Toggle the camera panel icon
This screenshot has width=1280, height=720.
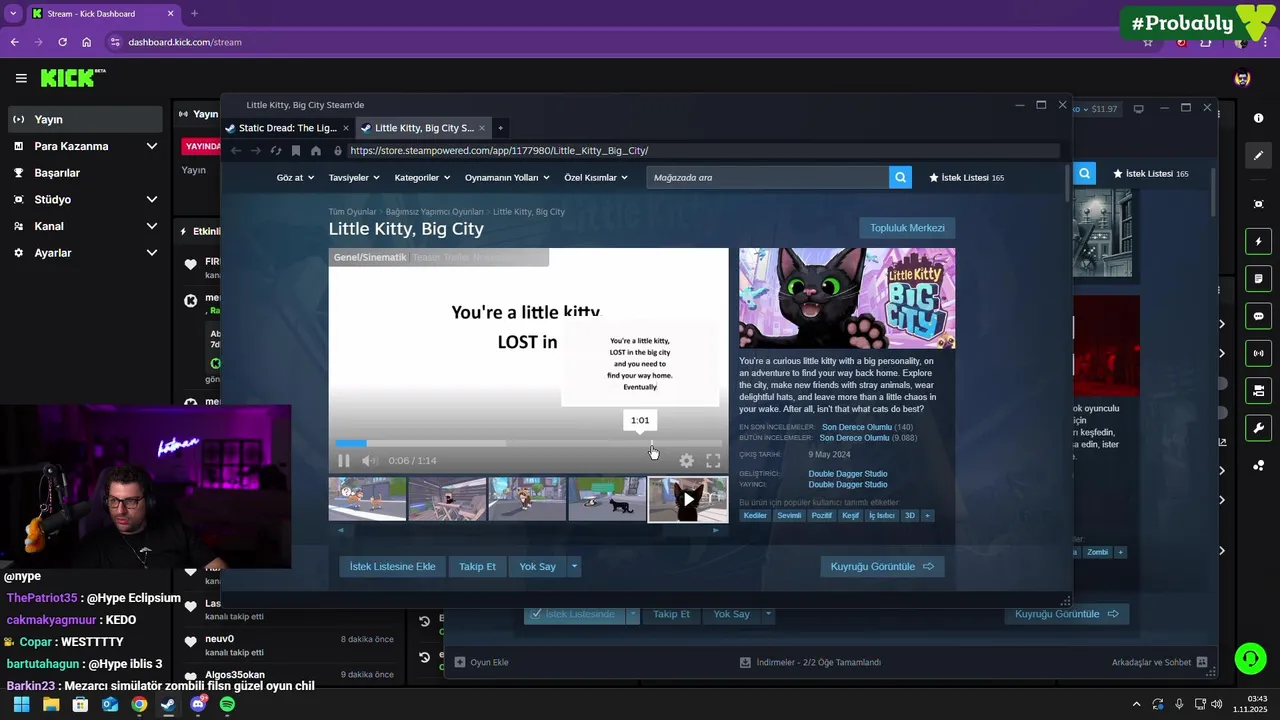coord(1258,390)
